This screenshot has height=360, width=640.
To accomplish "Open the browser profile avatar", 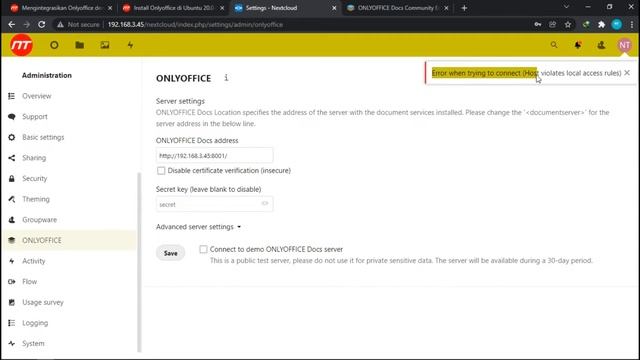I will point(617,24).
